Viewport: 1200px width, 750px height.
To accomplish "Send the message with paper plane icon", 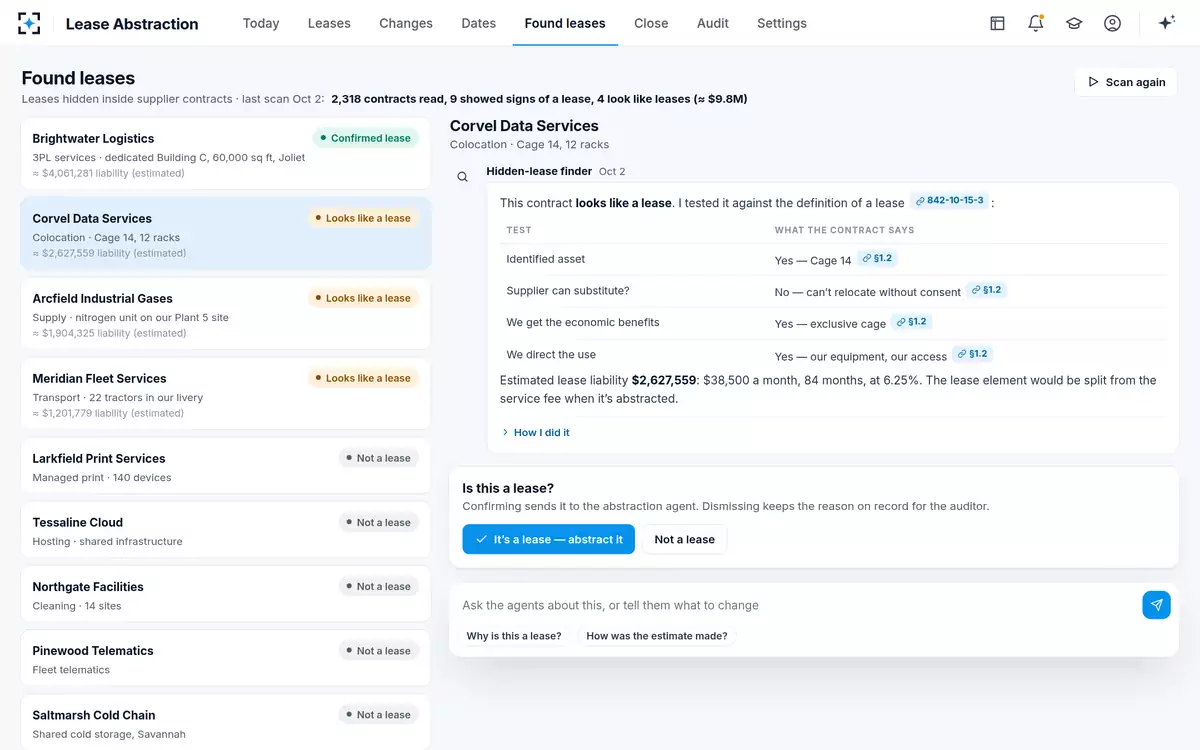I will (x=1156, y=605).
